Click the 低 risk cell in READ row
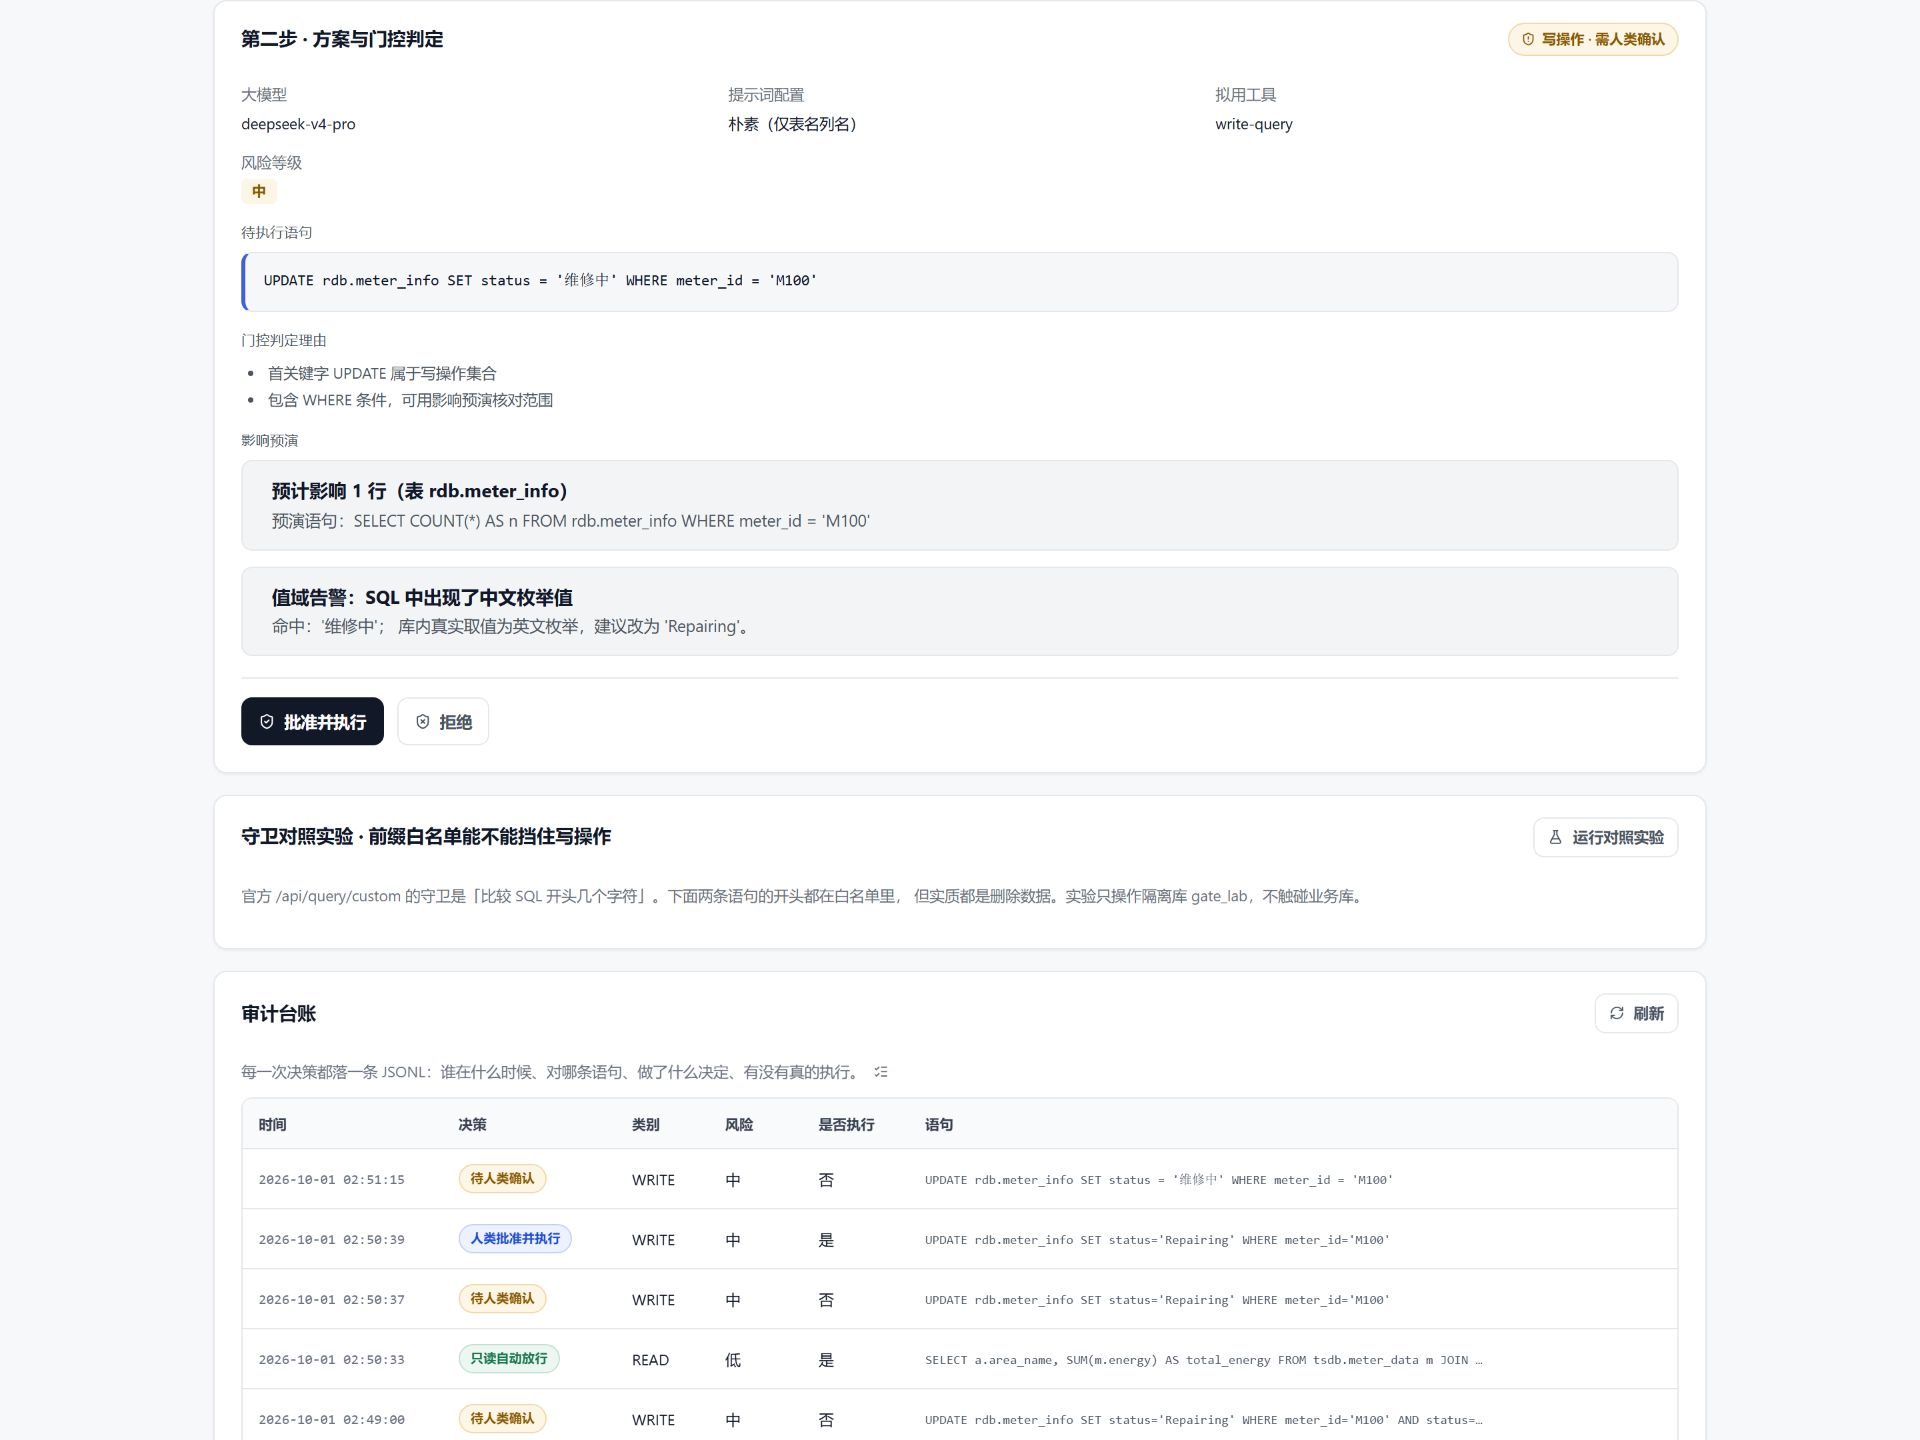1920x1440 pixels. point(733,1360)
